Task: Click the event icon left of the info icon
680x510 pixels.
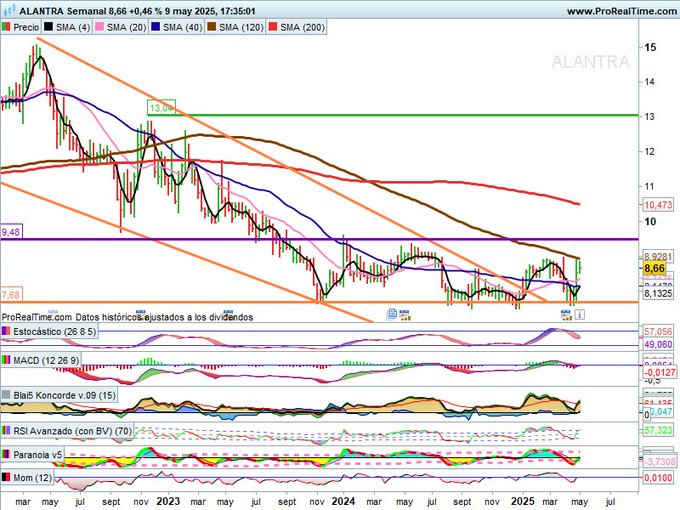Action: 566,314
